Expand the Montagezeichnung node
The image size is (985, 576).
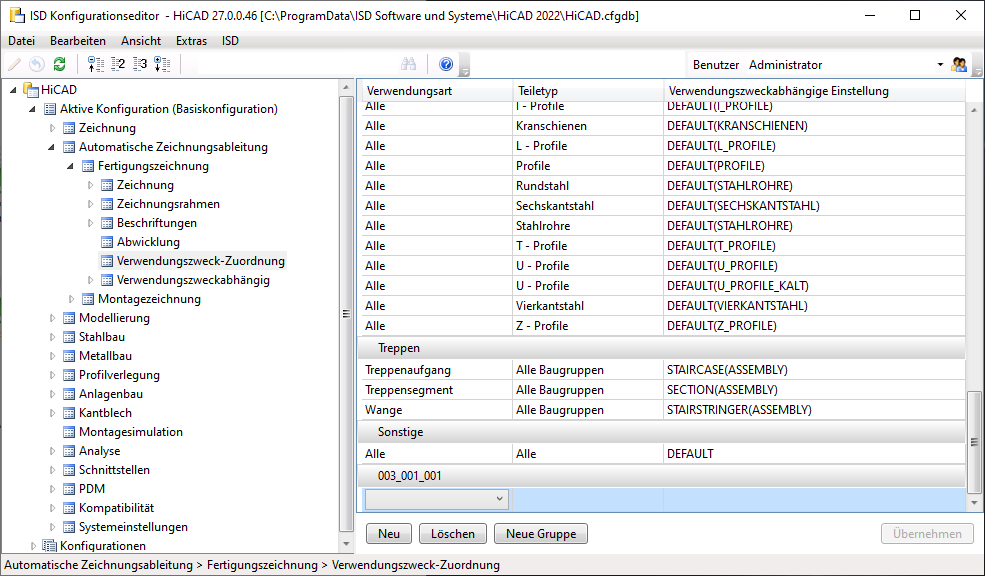click(x=71, y=299)
